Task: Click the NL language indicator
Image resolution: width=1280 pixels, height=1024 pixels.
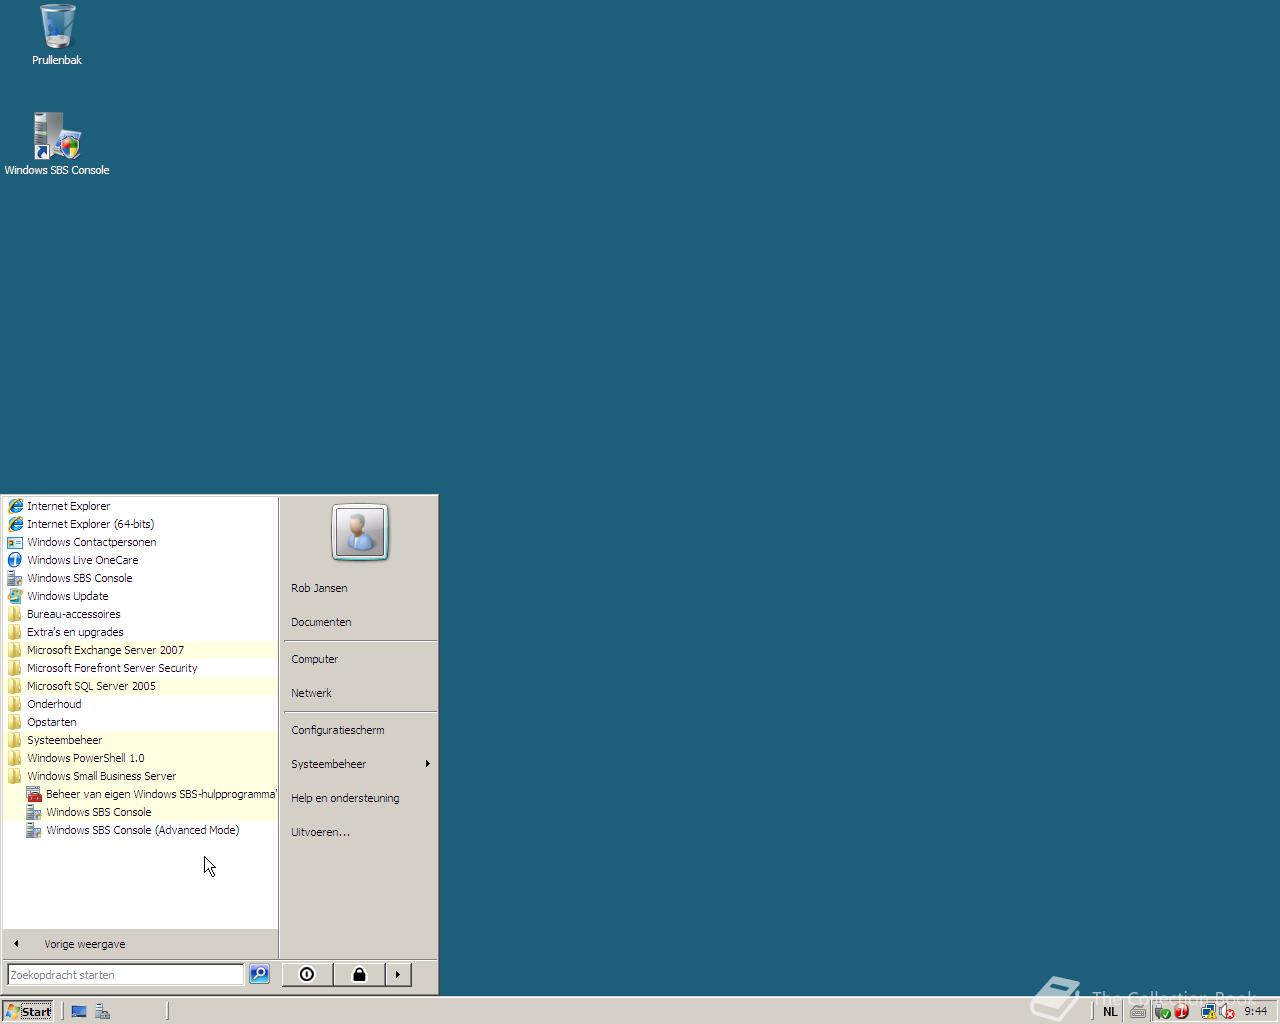Action: [x=1110, y=1011]
